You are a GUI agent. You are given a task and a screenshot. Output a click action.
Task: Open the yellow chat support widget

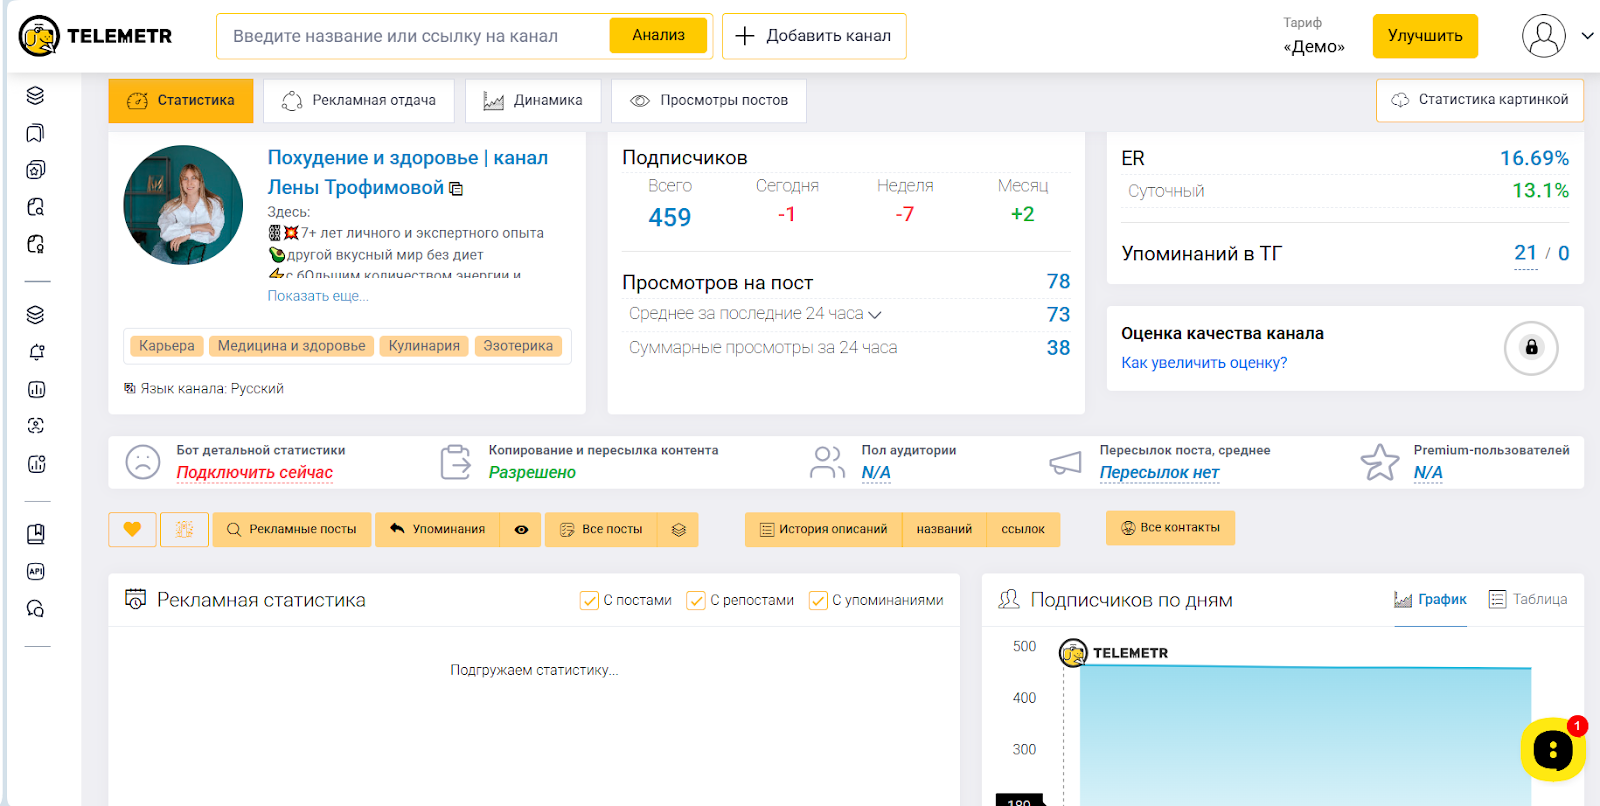pos(1552,749)
